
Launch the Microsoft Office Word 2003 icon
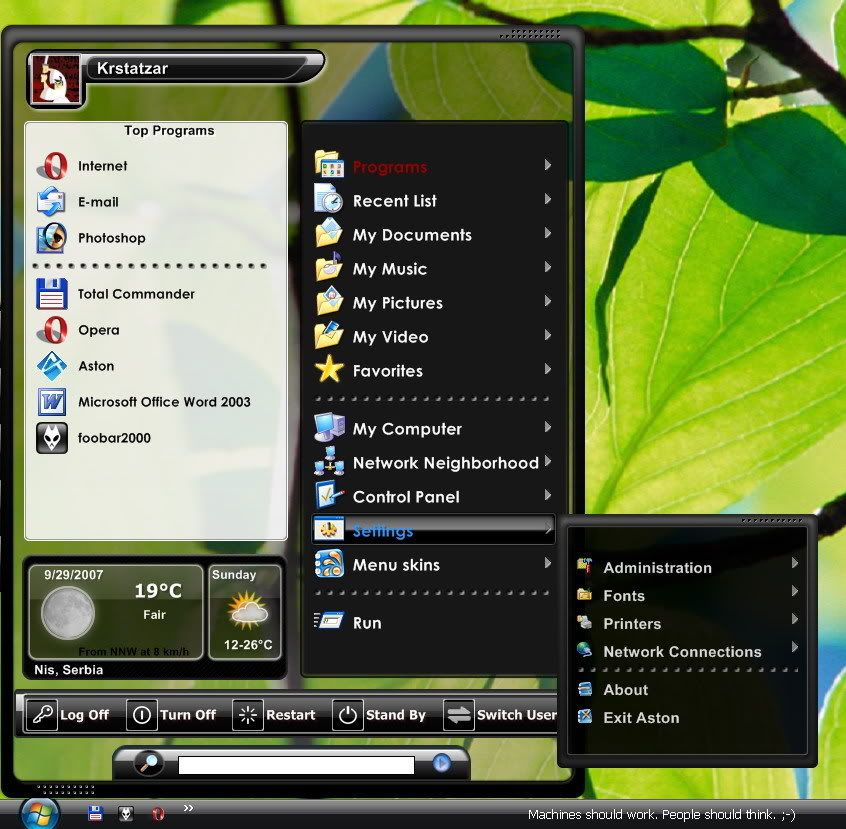[52, 402]
